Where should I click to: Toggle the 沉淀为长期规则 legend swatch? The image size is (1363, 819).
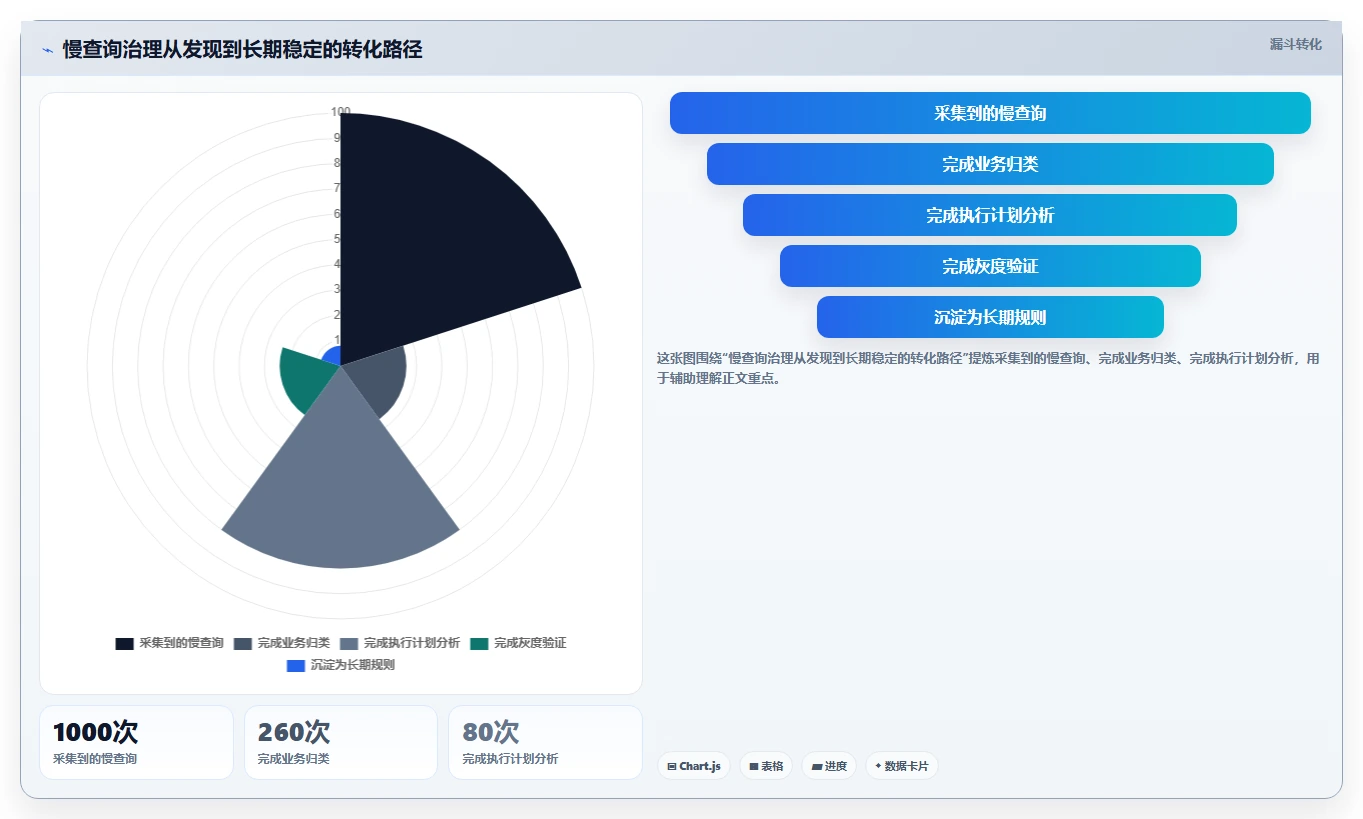pyautogui.click(x=296, y=665)
